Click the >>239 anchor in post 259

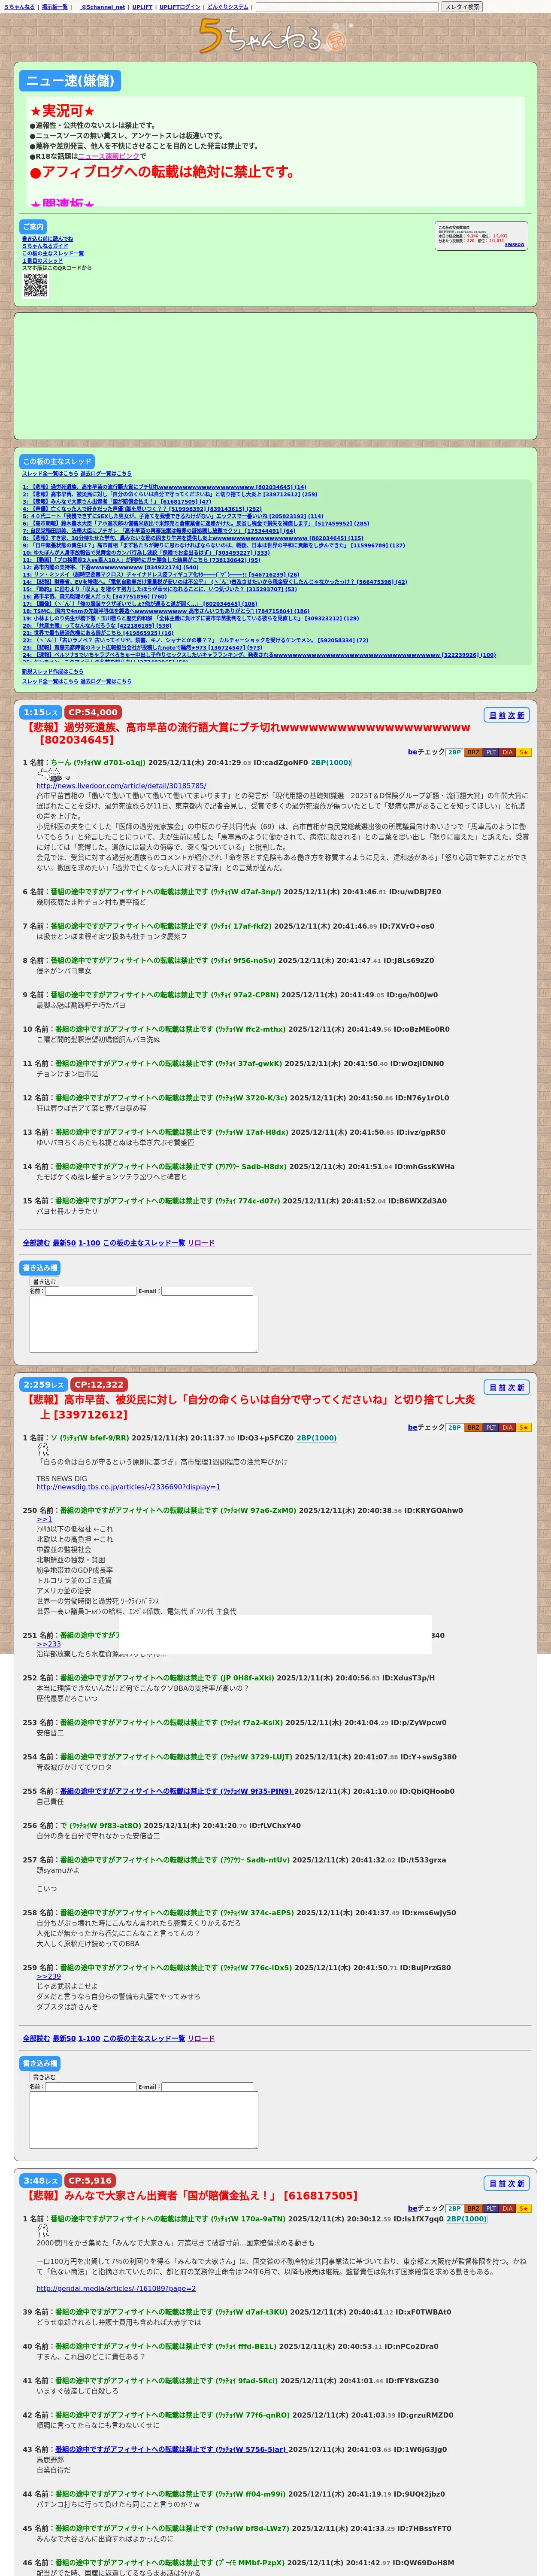[x=49, y=1976]
